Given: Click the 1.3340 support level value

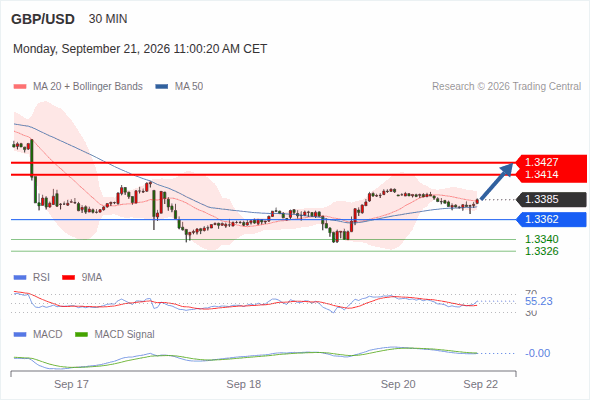Looking at the screenshot, I should coord(541,239).
